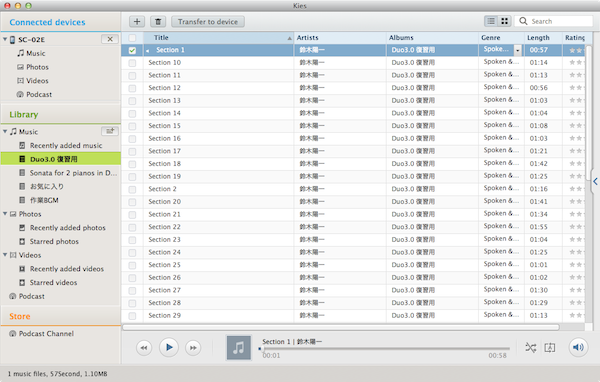Image resolution: width=600 pixels, height=382 pixels.
Task: Click the play button
Action: (x=169, y=348)
